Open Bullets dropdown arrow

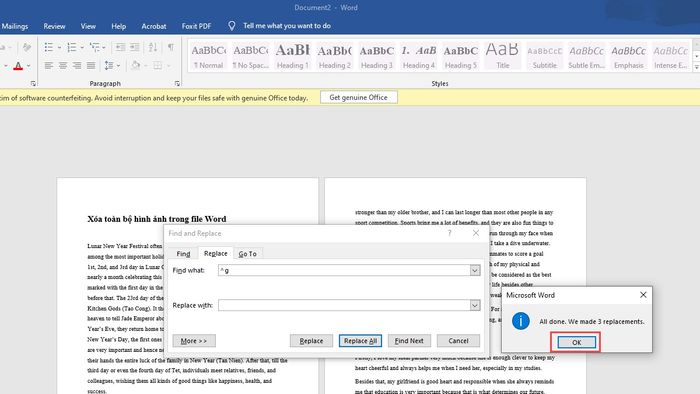(x=59, y=47)
